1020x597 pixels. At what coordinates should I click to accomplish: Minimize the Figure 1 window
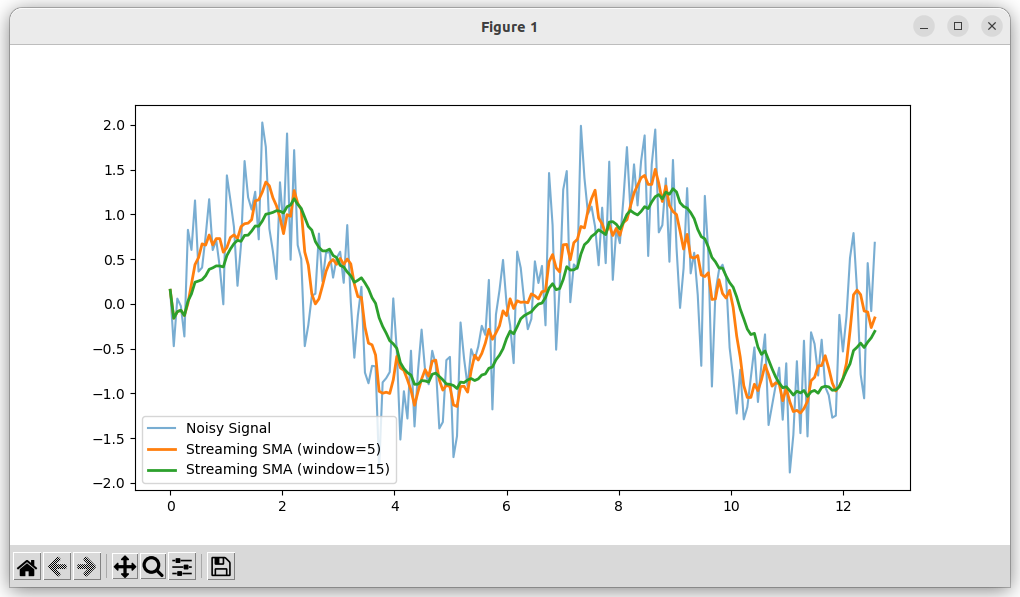pyautogui.click(x=924, y=27)
